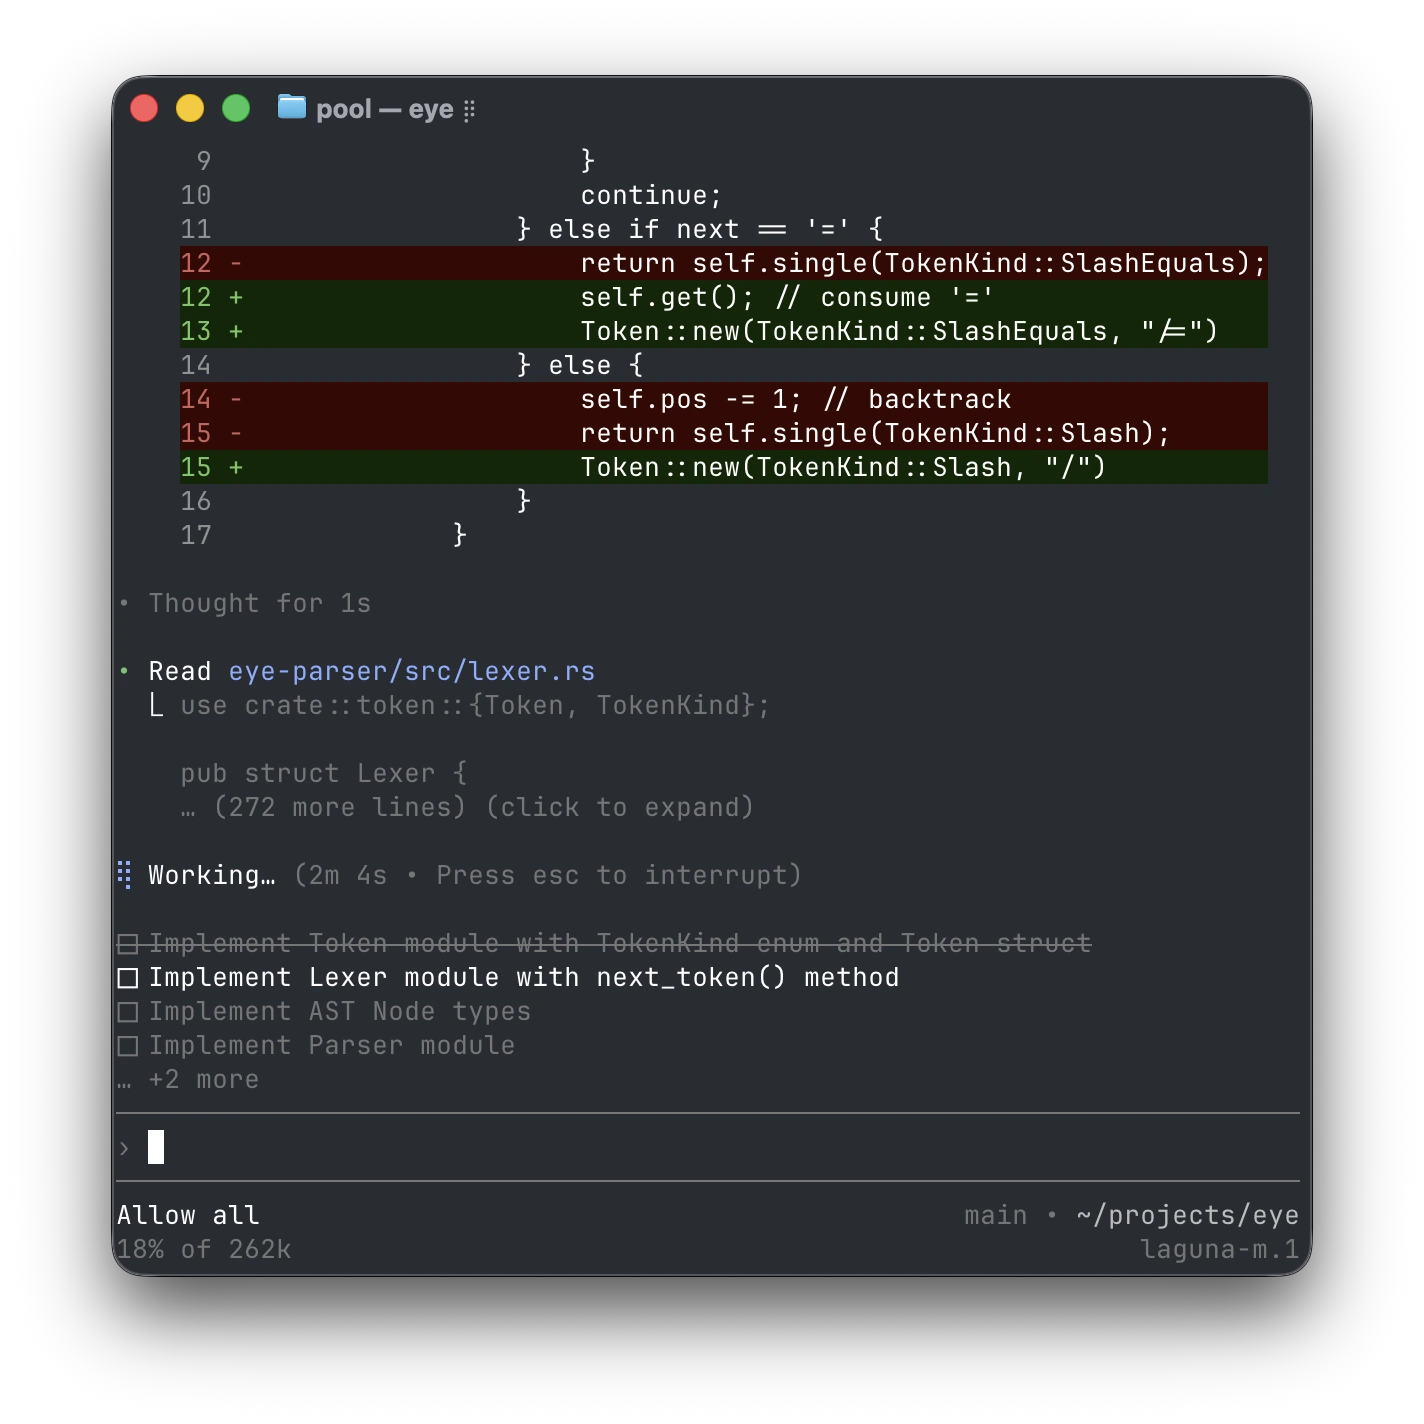Screen dimensions: 1424x1424
Task: Click the 'pub struct Lexer {' preview line
Action: (x=324, y=774)
